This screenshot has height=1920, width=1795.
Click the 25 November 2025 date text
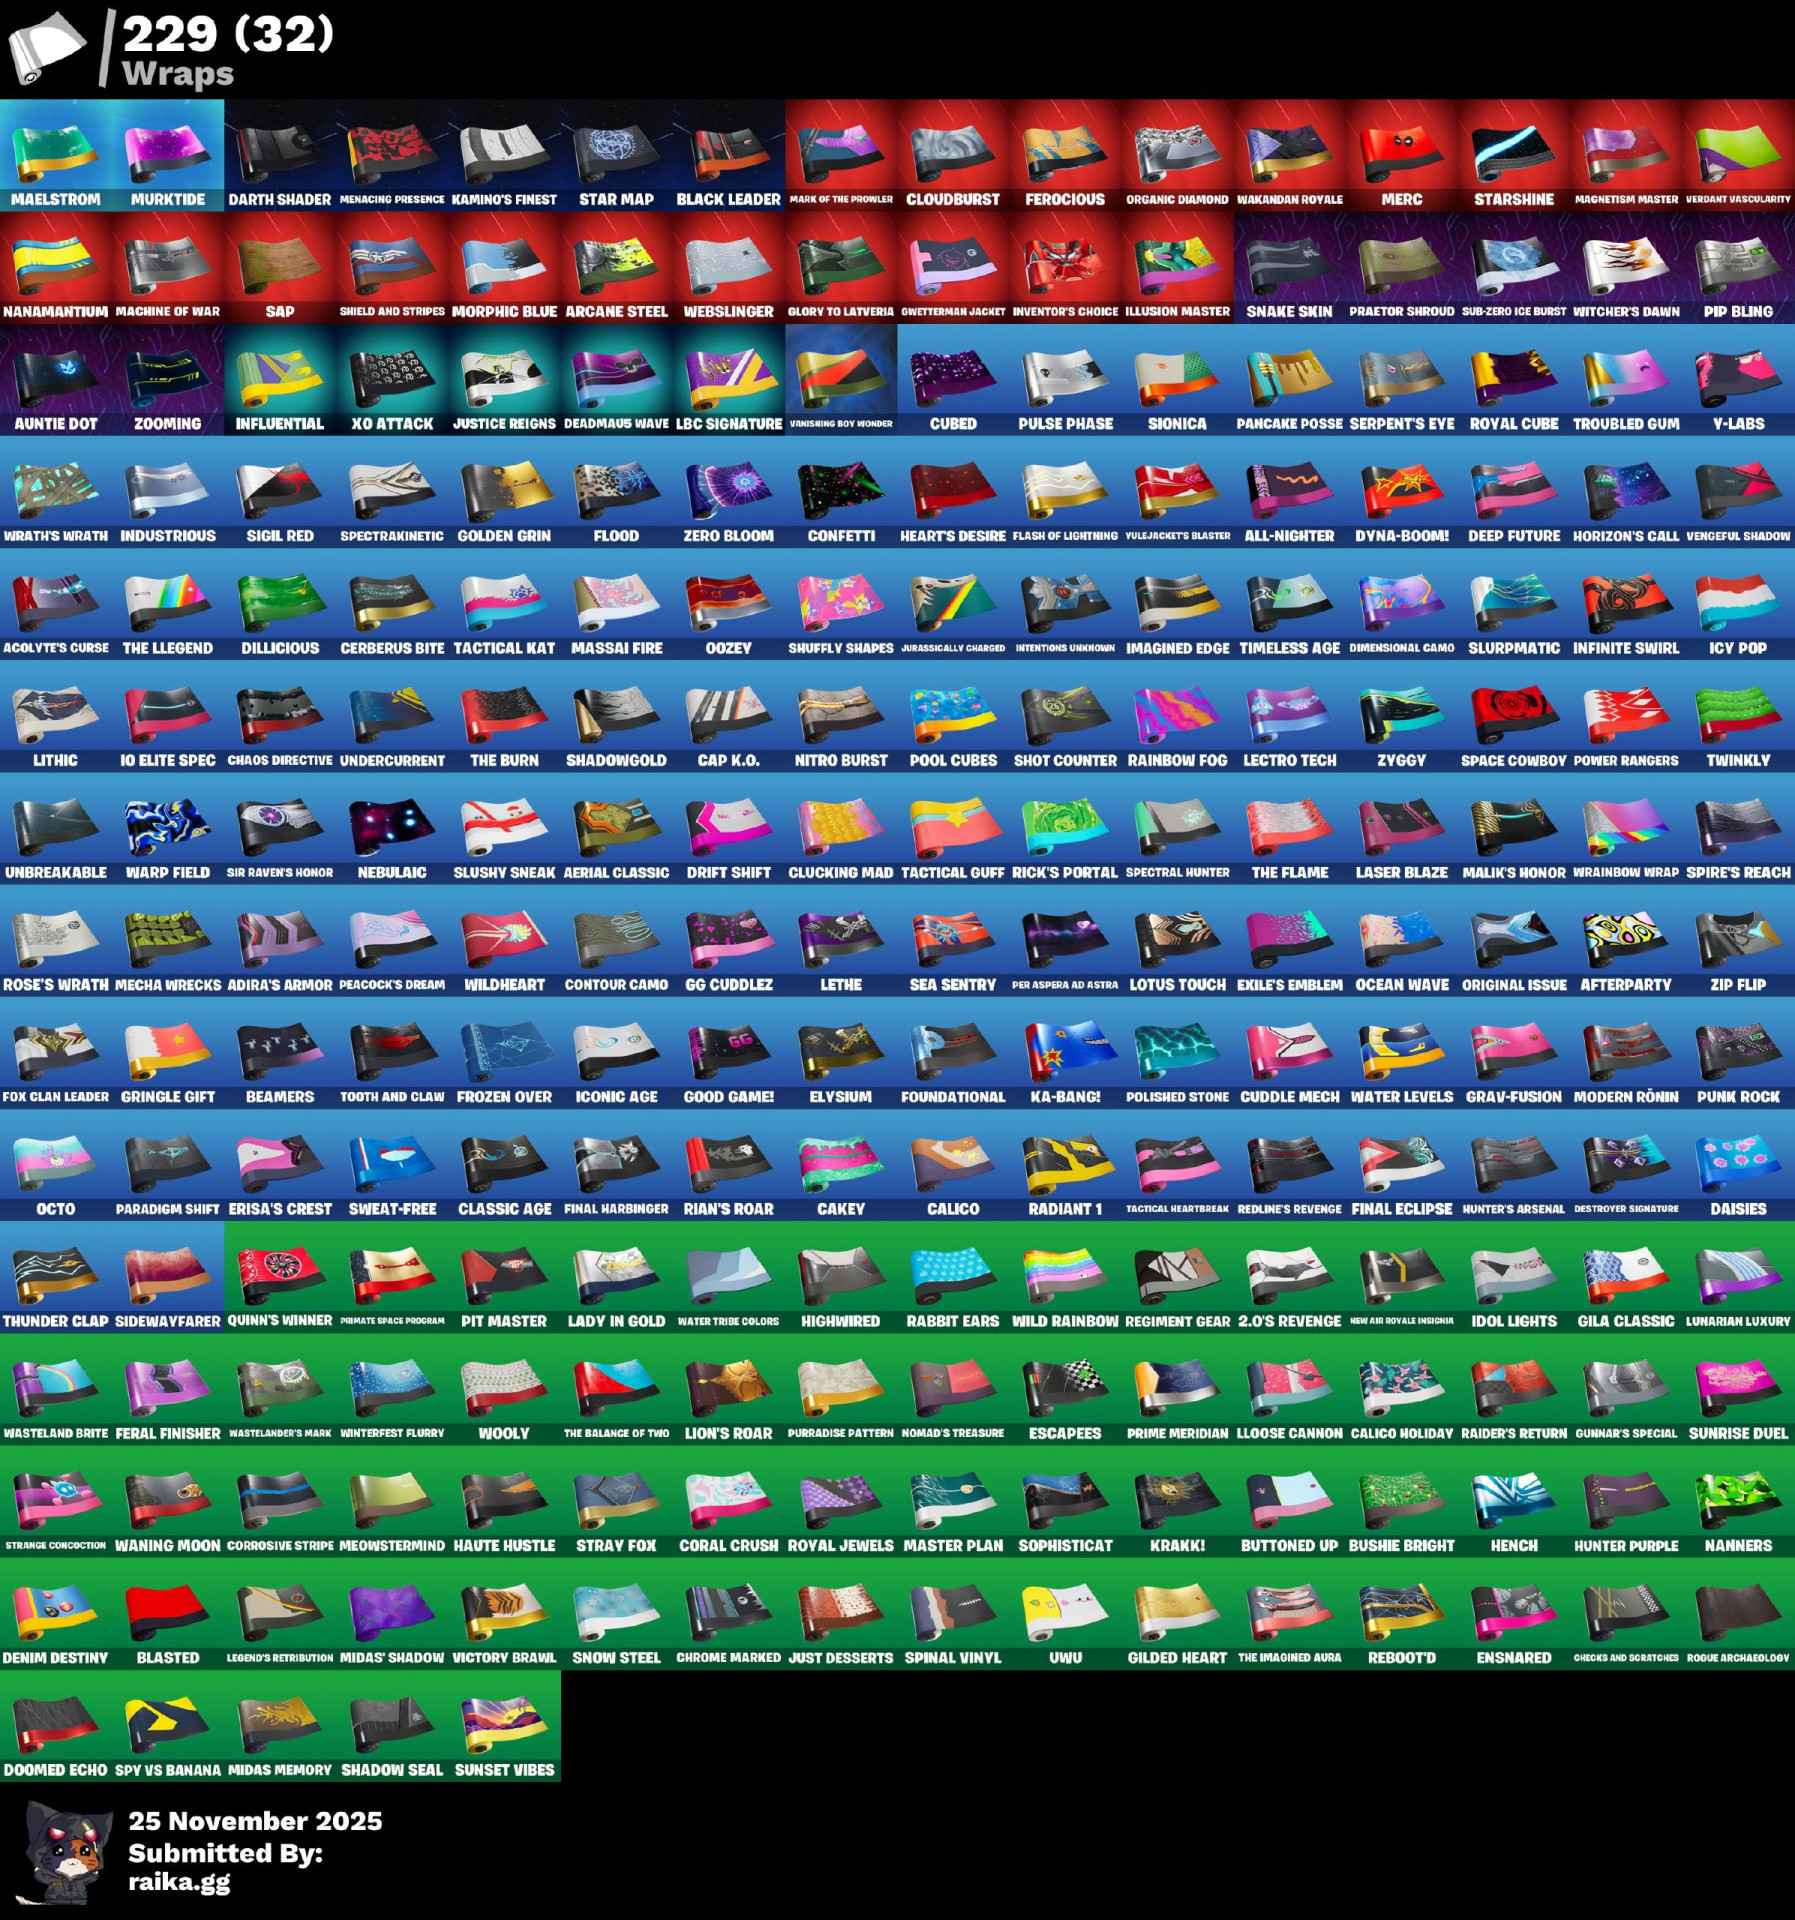(255, 1821)
